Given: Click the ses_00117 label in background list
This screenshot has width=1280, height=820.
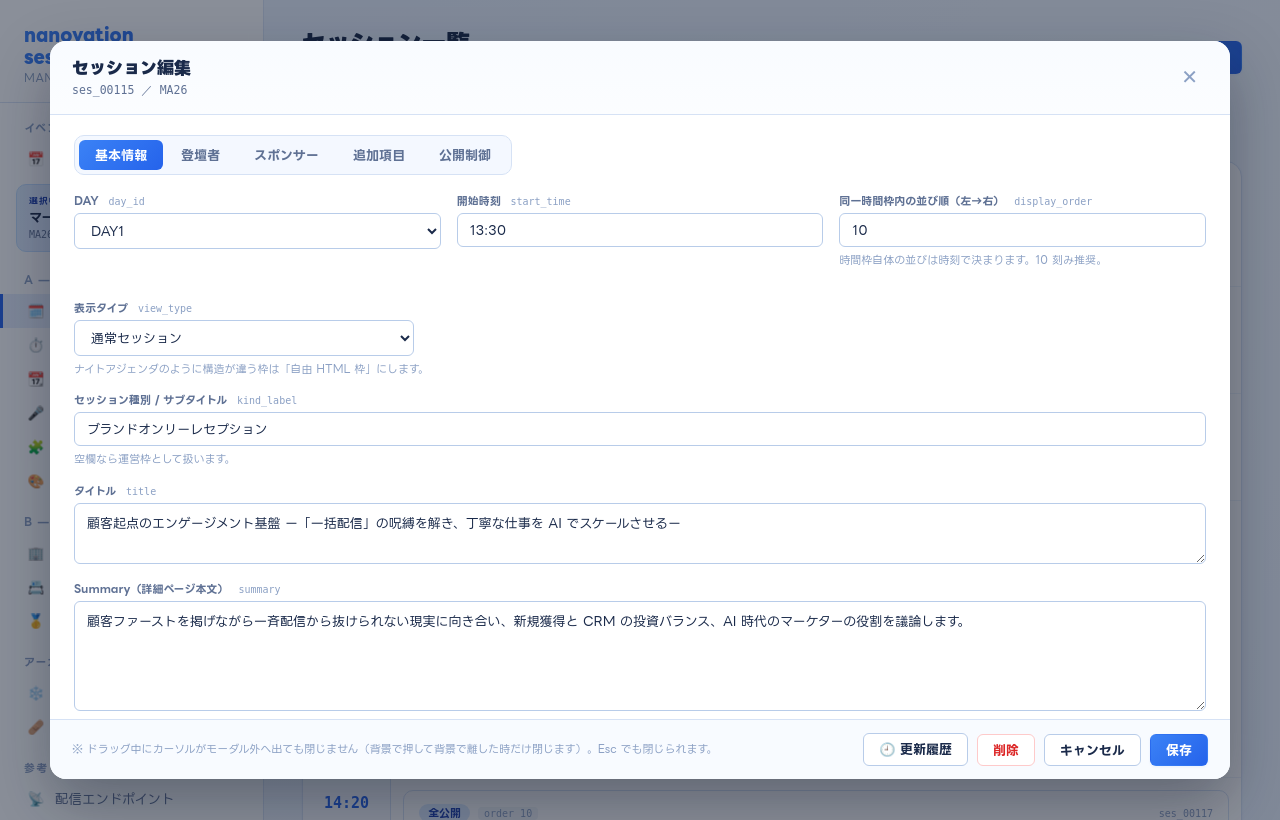Looking at the screenshot, I should pos(1185,813).
